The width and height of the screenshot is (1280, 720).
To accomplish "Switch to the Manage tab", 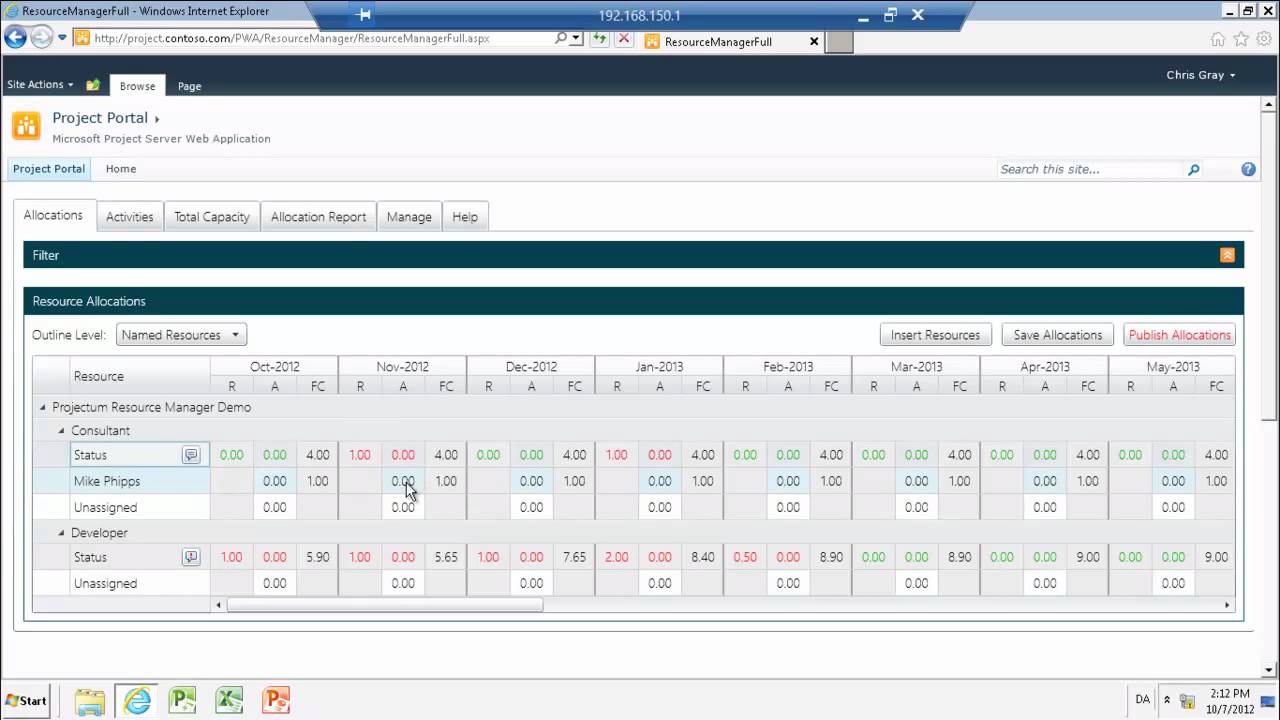I will (x=409, y=217).
